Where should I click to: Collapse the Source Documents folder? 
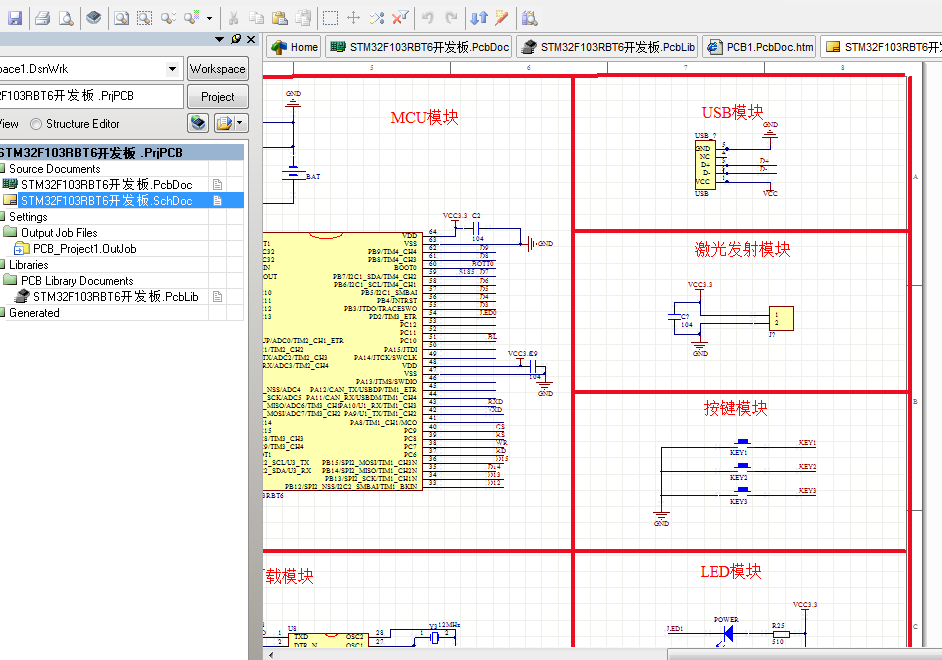click(2, 169)
